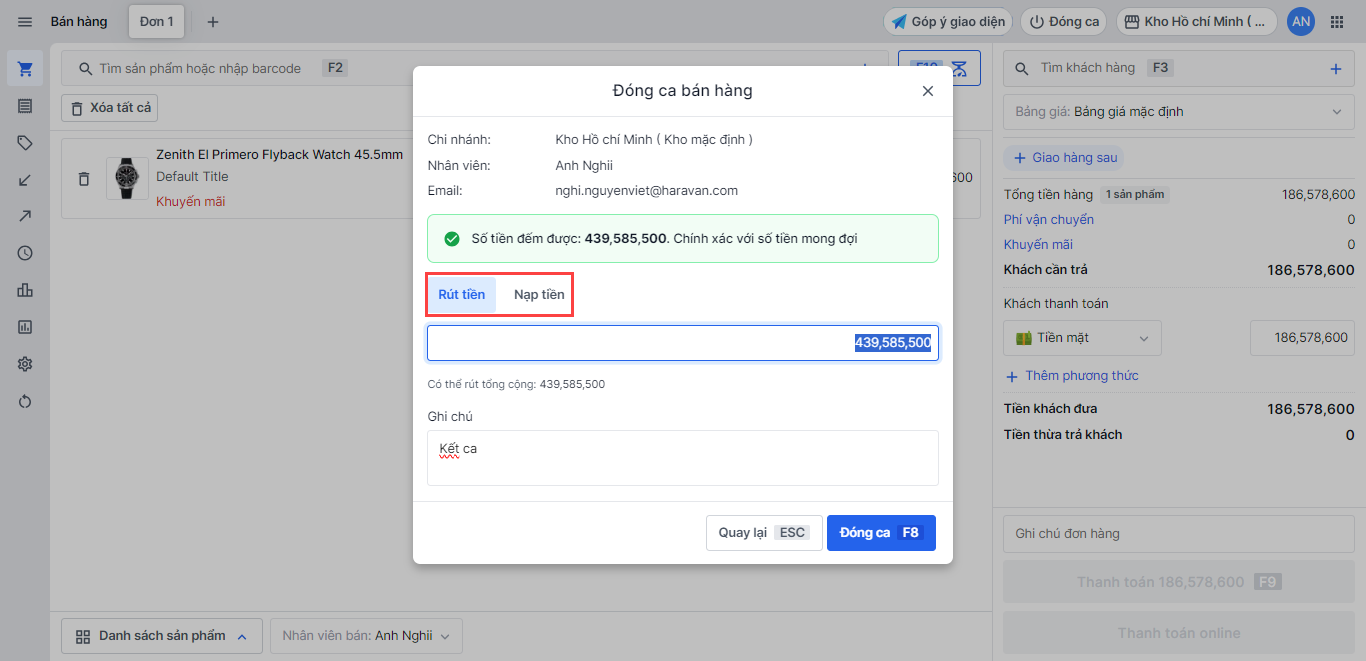Screen dimensions: 1366x661
Task: Click the price tag sidebar icon
Action: coord(25,143)
